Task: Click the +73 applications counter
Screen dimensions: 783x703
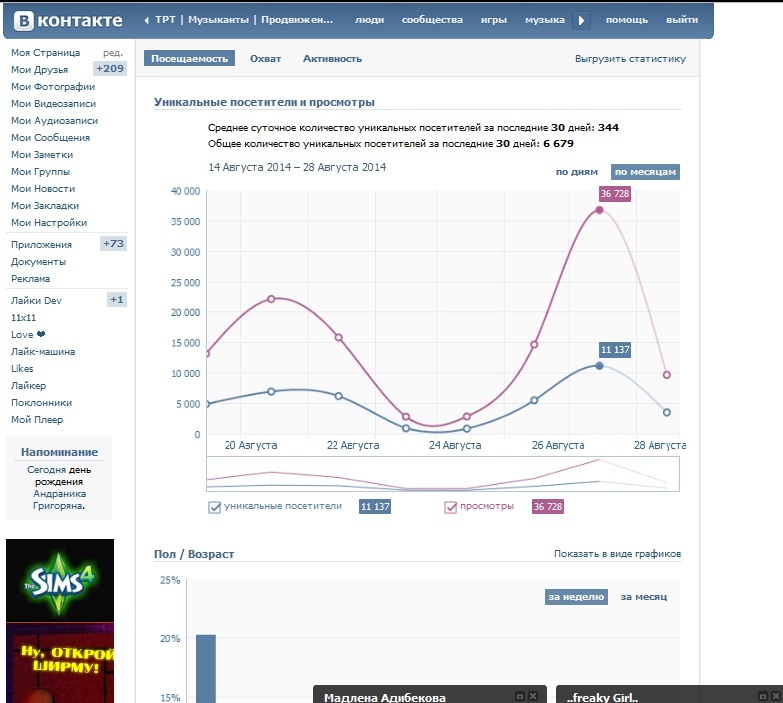Action: 113,244
